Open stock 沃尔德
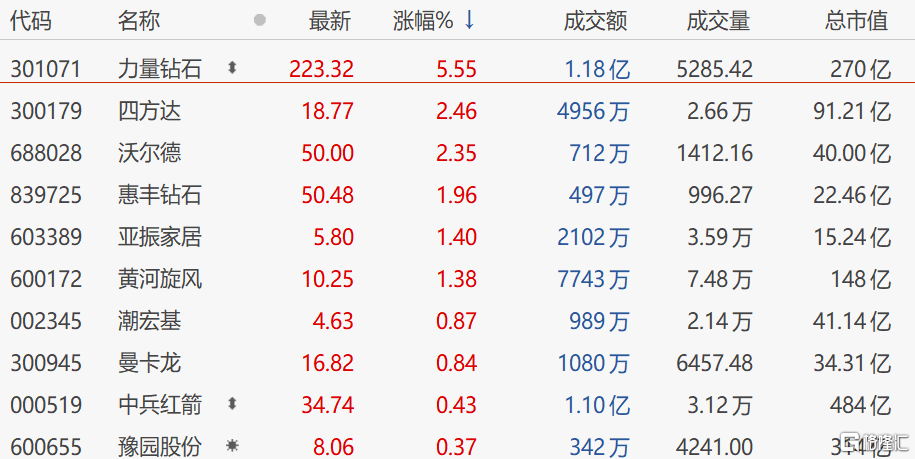 click(149, 153)
